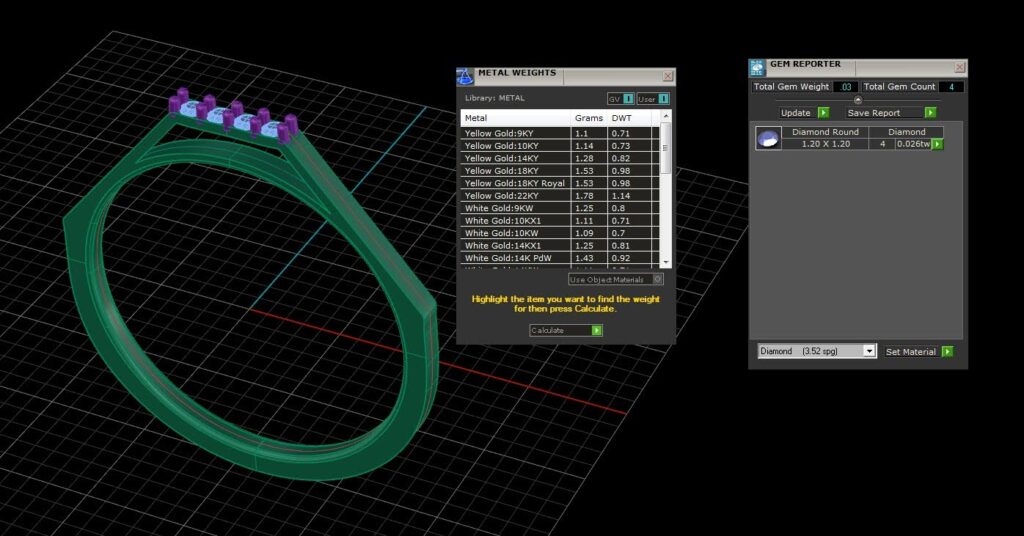Collapse the Gem Reporter header section
Viewport: 1024px width, 536px height.
pos(858,100)
